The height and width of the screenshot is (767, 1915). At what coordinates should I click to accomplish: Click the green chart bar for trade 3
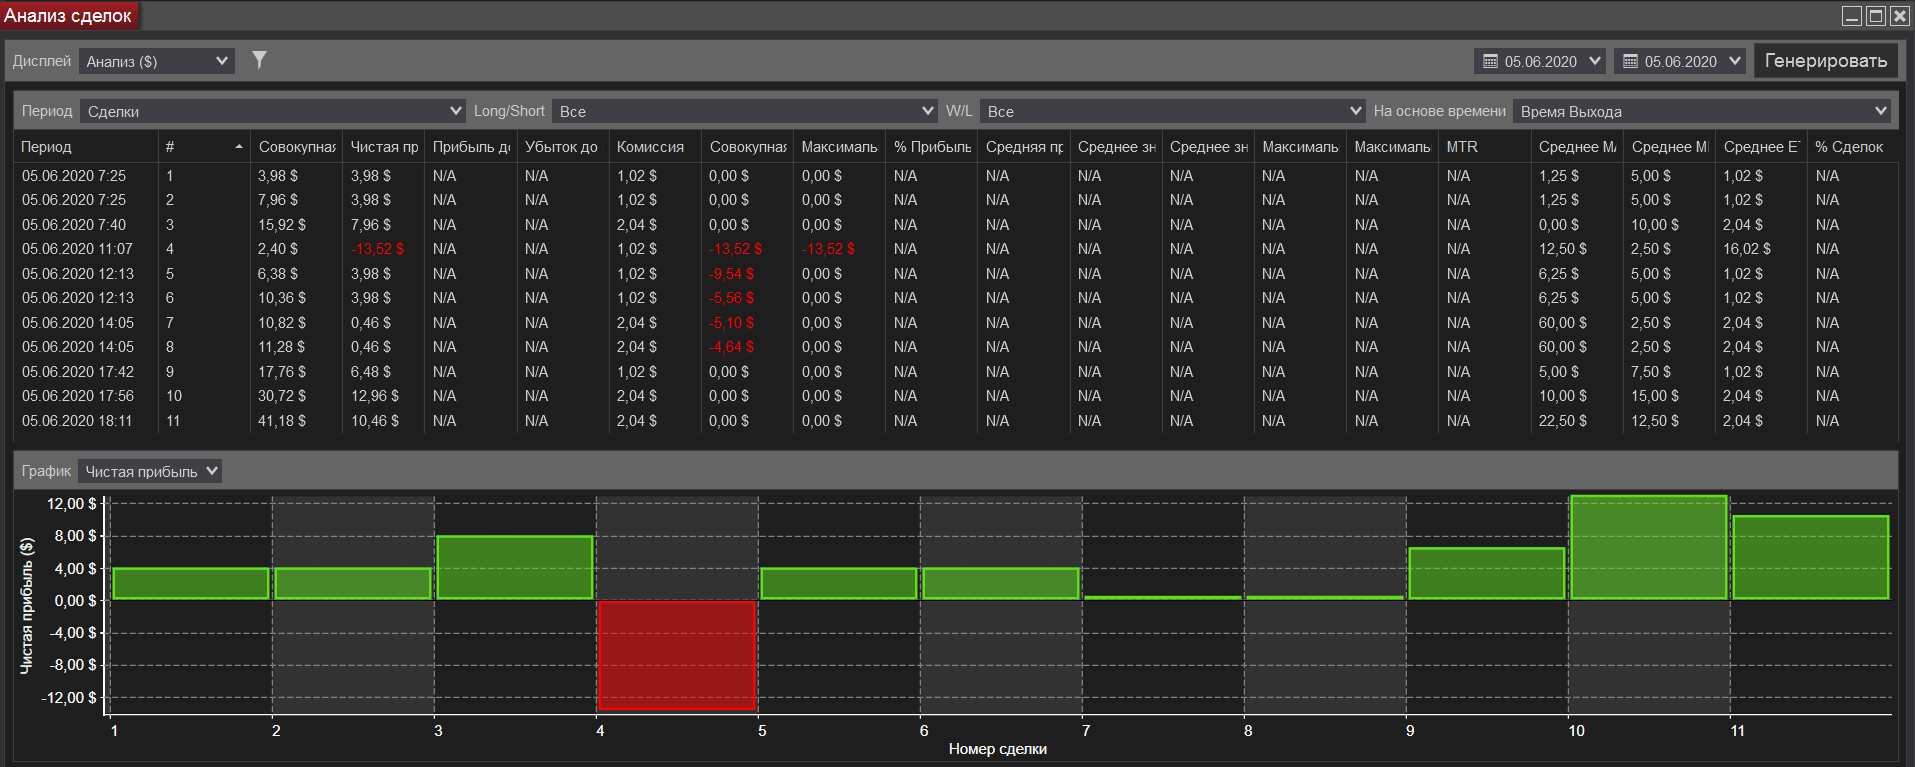click(x=515, y=568)
